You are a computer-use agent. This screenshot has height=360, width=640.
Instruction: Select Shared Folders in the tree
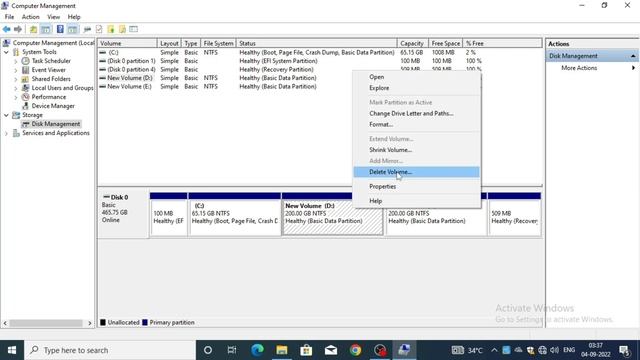coord(51,79)
